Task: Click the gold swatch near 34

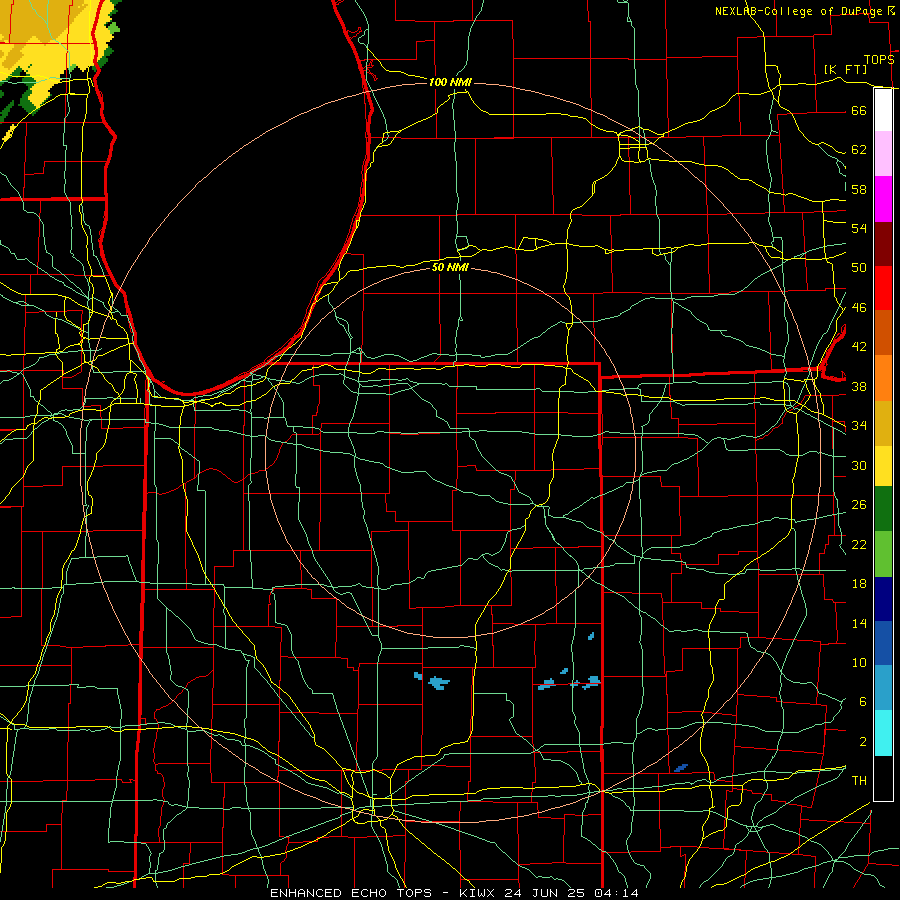Action: point(883,423)
